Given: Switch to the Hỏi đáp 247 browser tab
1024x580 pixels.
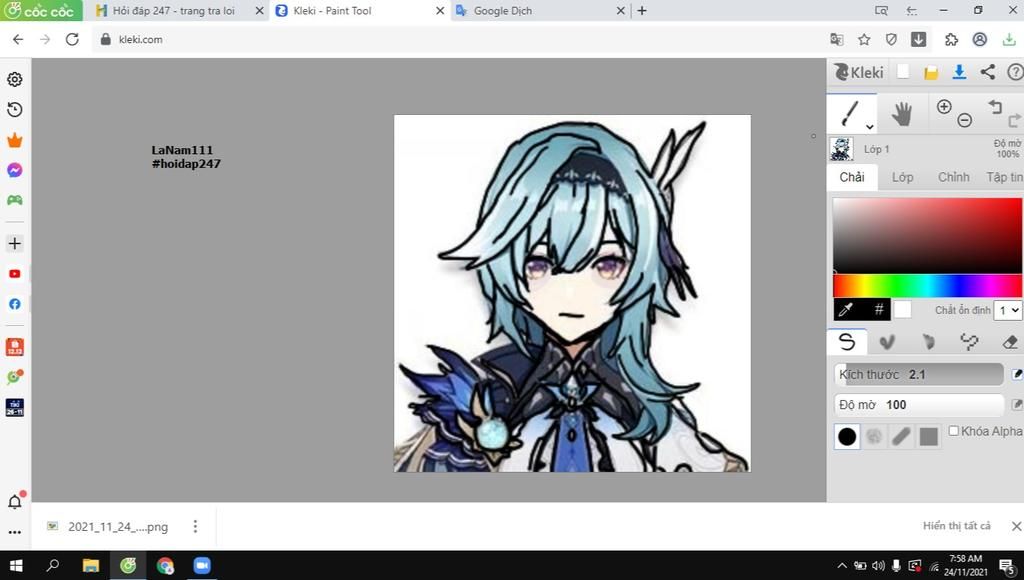Looking at the screenshot, I should pyautogui.click(x=174, y=11).
